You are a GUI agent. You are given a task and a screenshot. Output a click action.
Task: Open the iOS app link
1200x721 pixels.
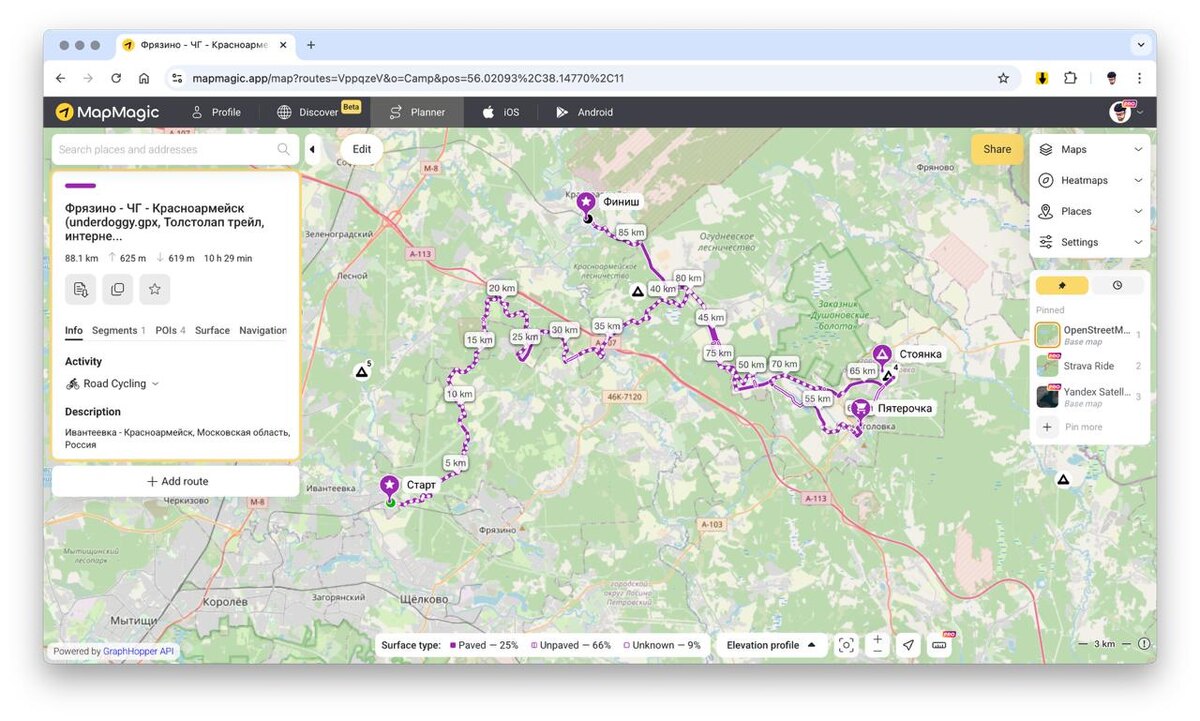pyautogui.click(x=501, y=112)
